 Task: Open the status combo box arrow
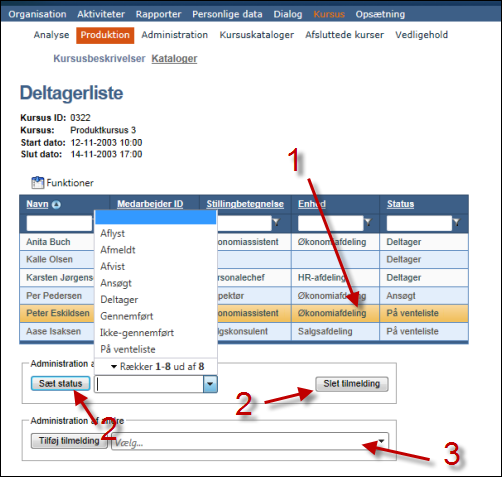(x=210, y=384)
